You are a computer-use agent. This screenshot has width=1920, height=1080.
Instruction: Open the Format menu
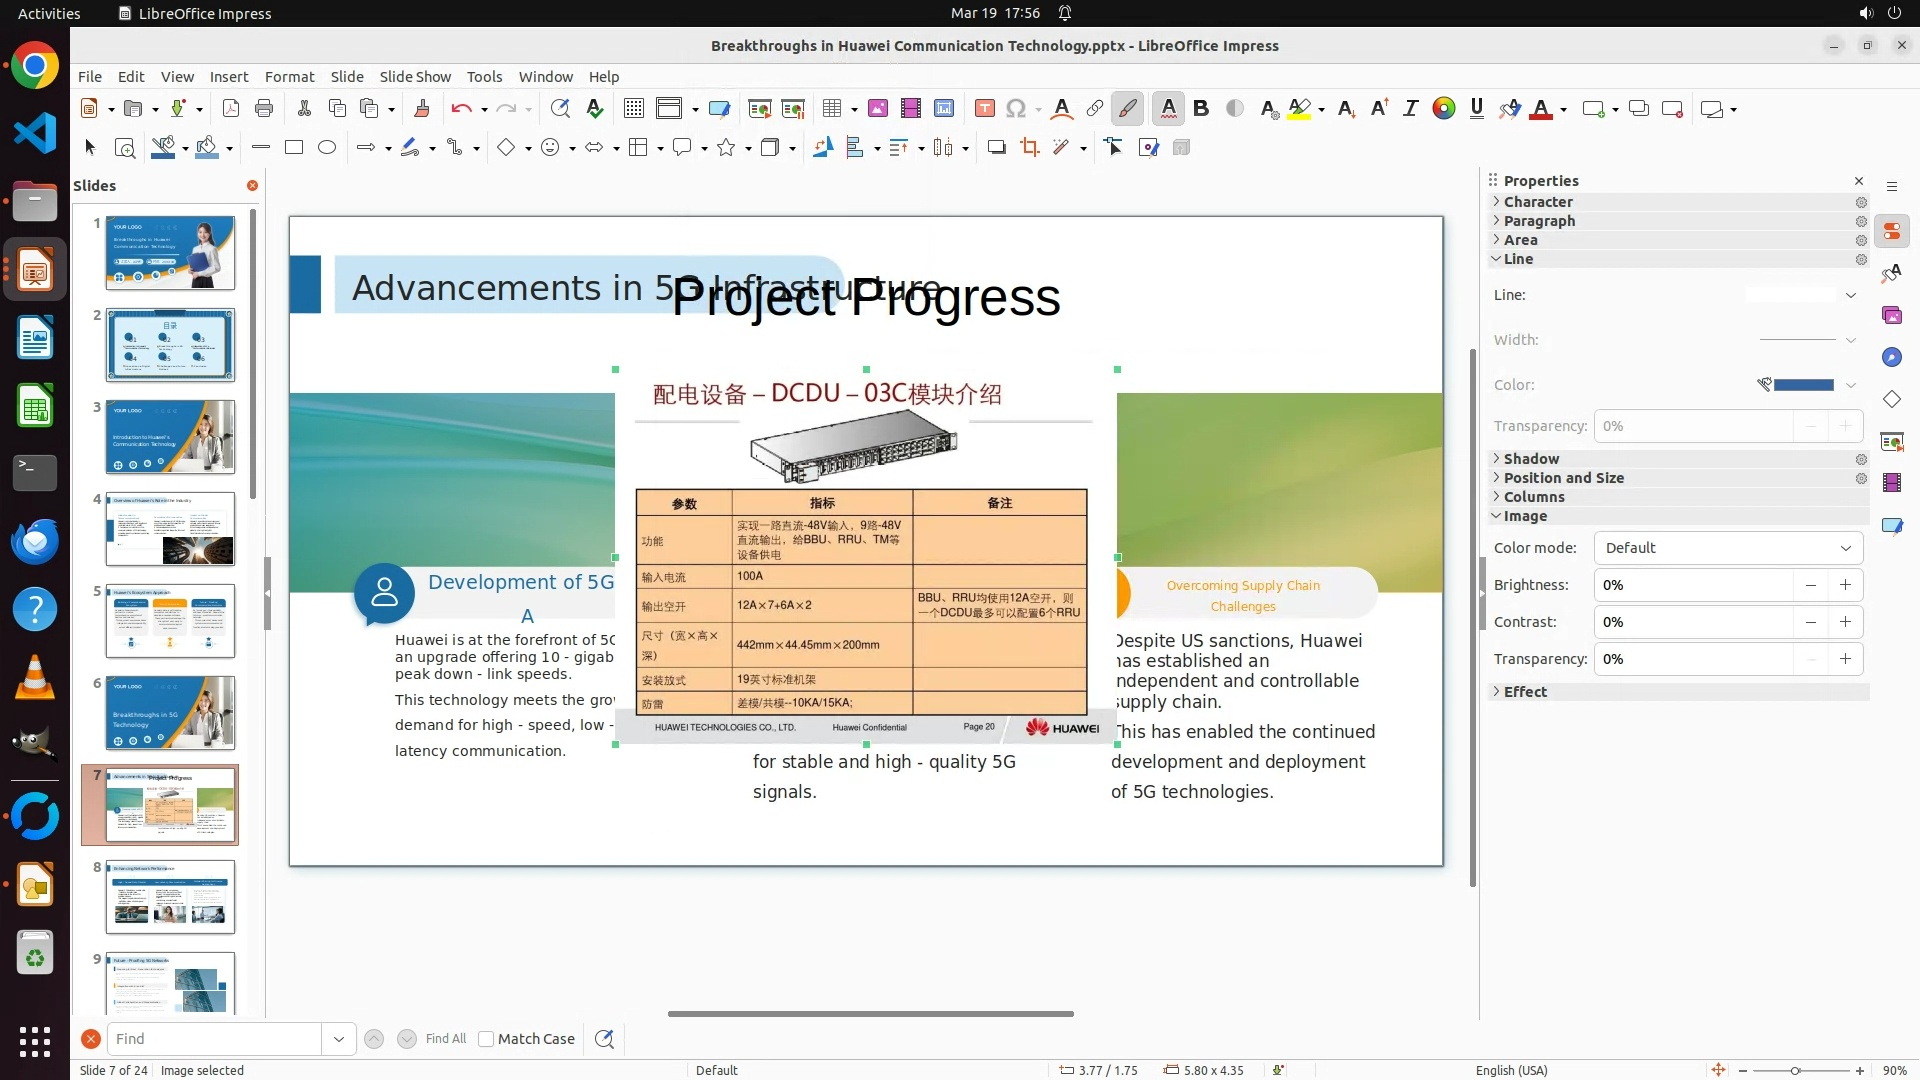[x=289, y=77]
